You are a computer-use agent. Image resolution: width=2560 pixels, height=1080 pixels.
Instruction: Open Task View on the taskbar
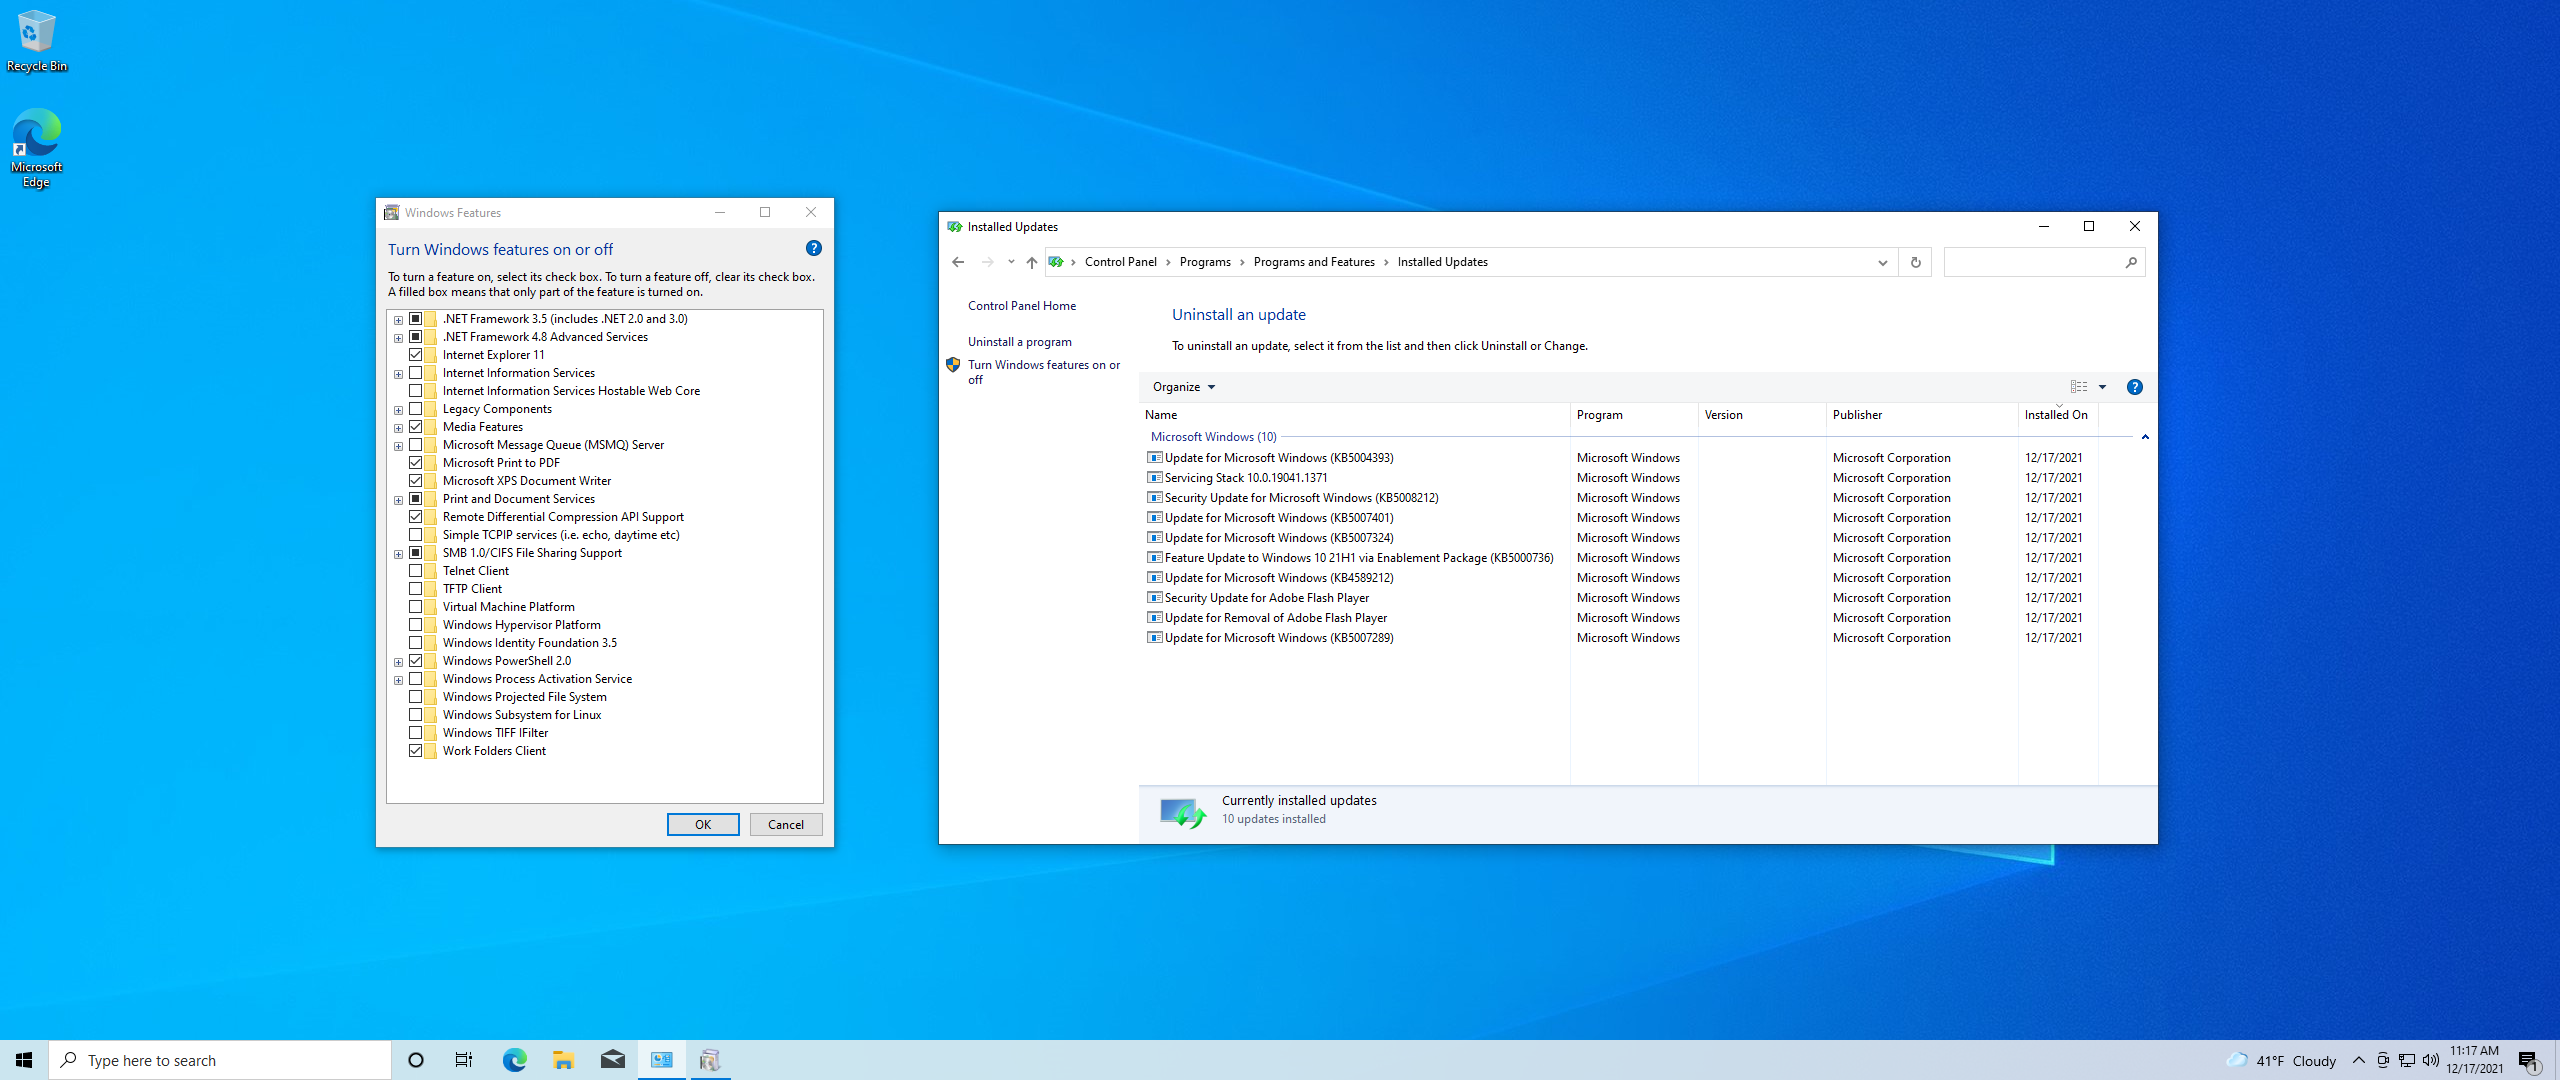coord(464,1060)
